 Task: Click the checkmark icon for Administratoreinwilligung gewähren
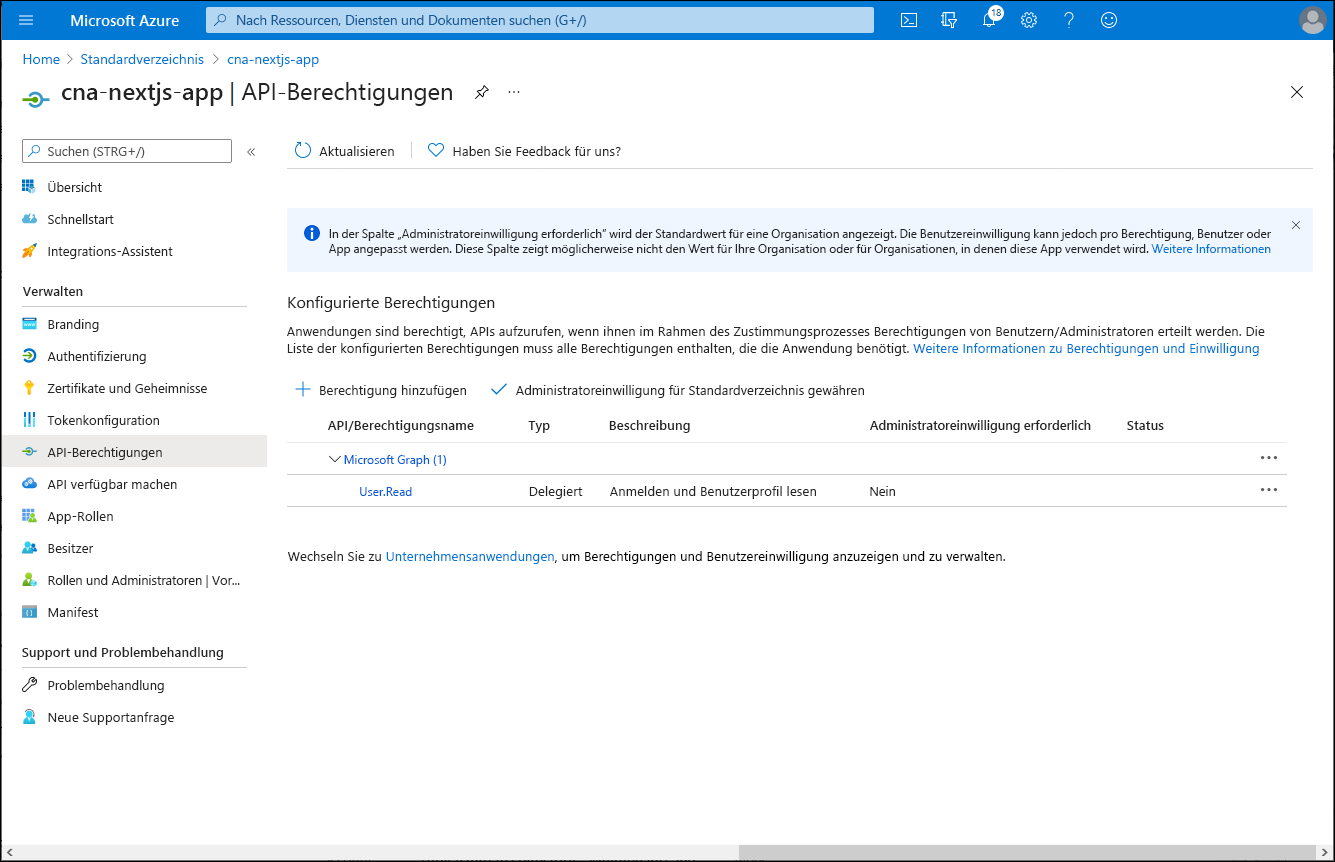point(499,390)
